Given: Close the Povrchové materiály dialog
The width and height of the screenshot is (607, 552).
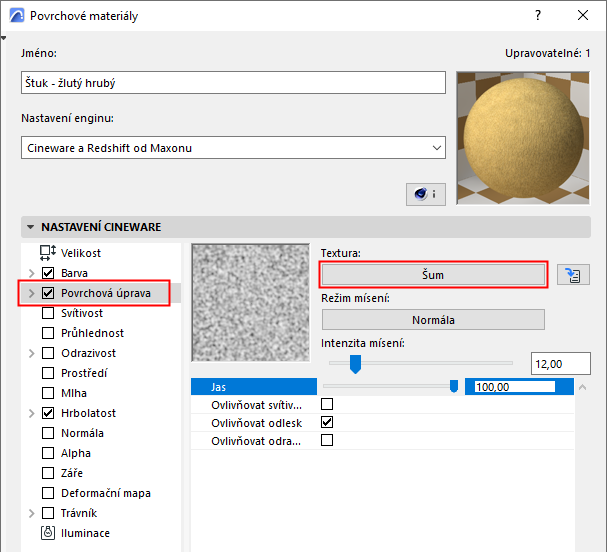Looking at the screenshot, I should click(583, 15).
